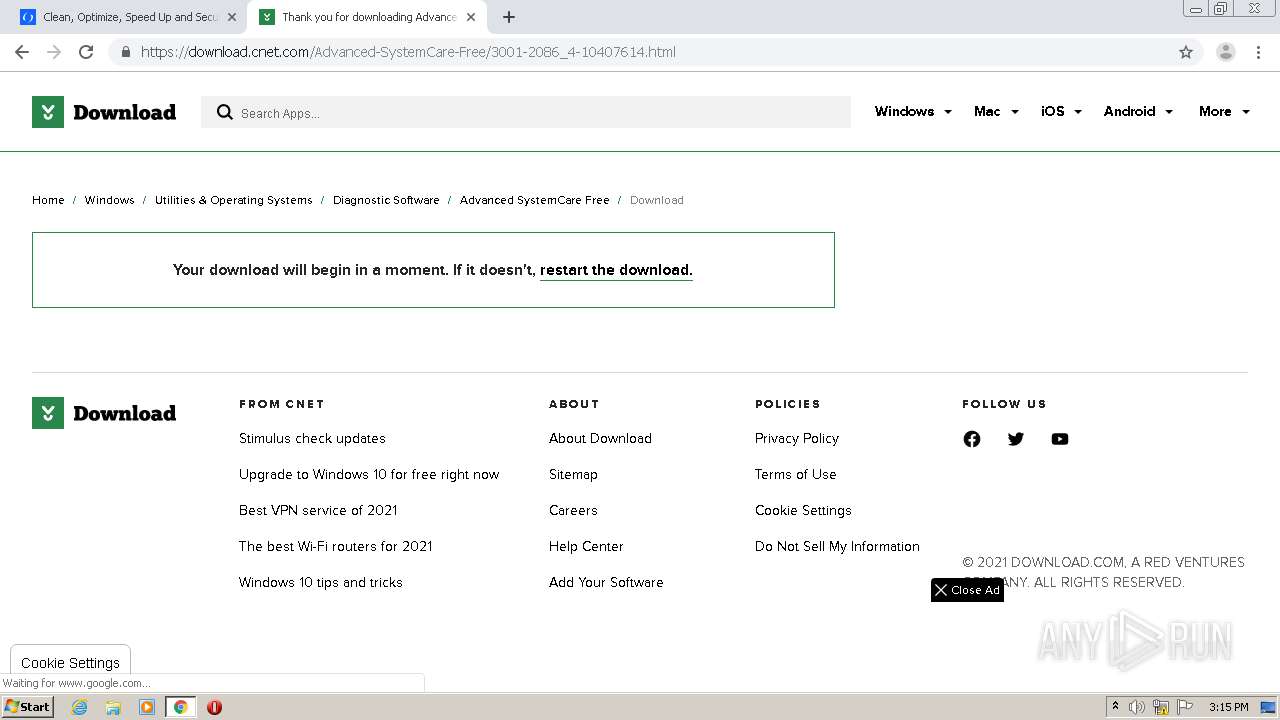The width and height of the screenshot is (1280, 720).
Task: Open About Download page
Action: 600,438
